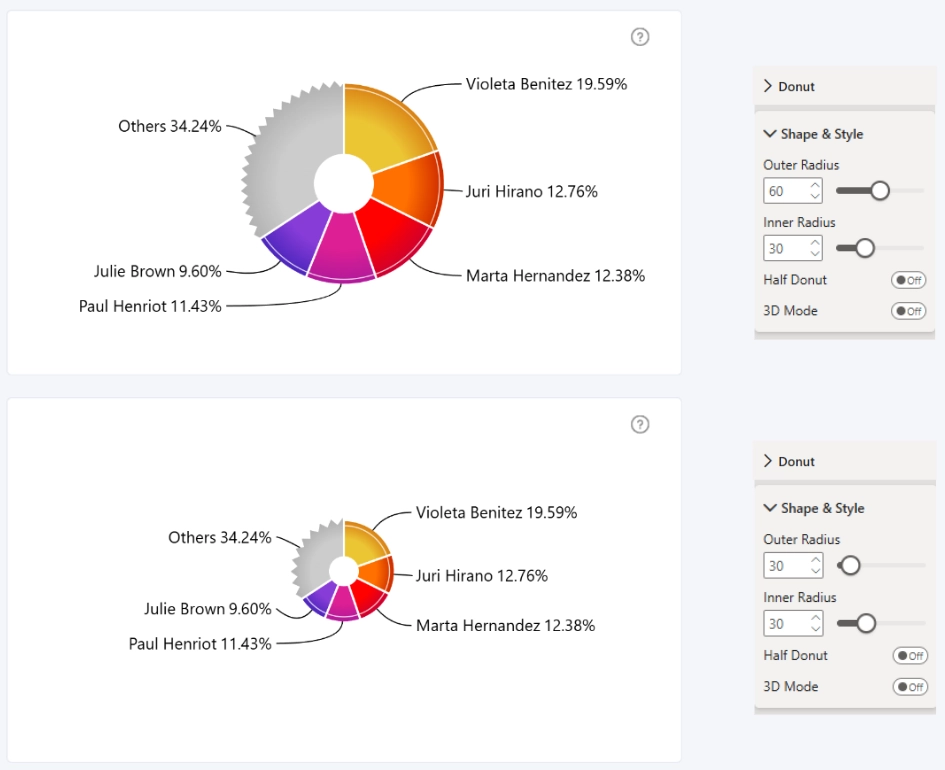
Task: Decrease Inner Radius value in top panel
Action: (x=815, y=254)
